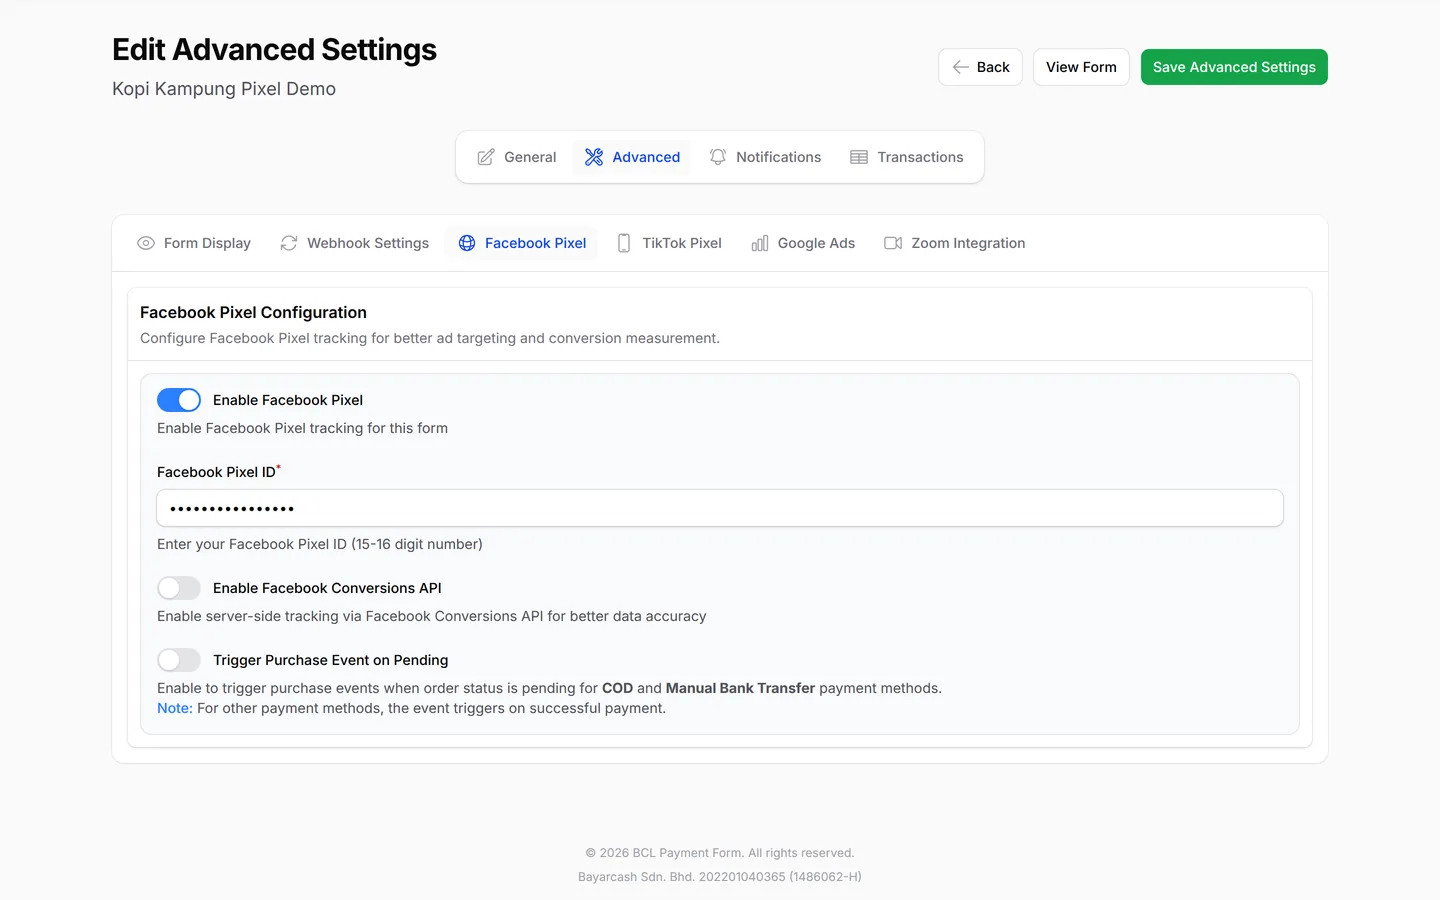Click the Facebook Pixel Configuration heading
This screenshot has width=1440, height=900.
tap(253, 312)
